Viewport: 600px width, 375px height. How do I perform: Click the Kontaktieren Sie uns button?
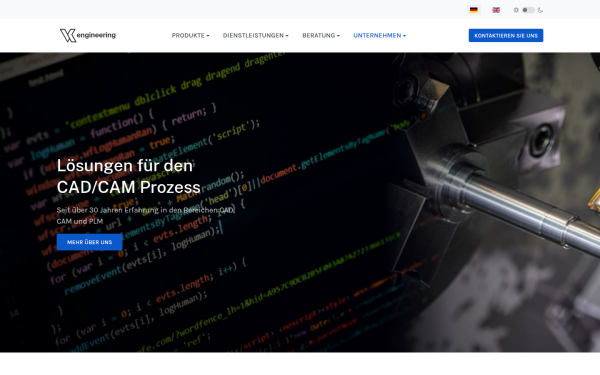pyautogui.click(x=506, y=36)
